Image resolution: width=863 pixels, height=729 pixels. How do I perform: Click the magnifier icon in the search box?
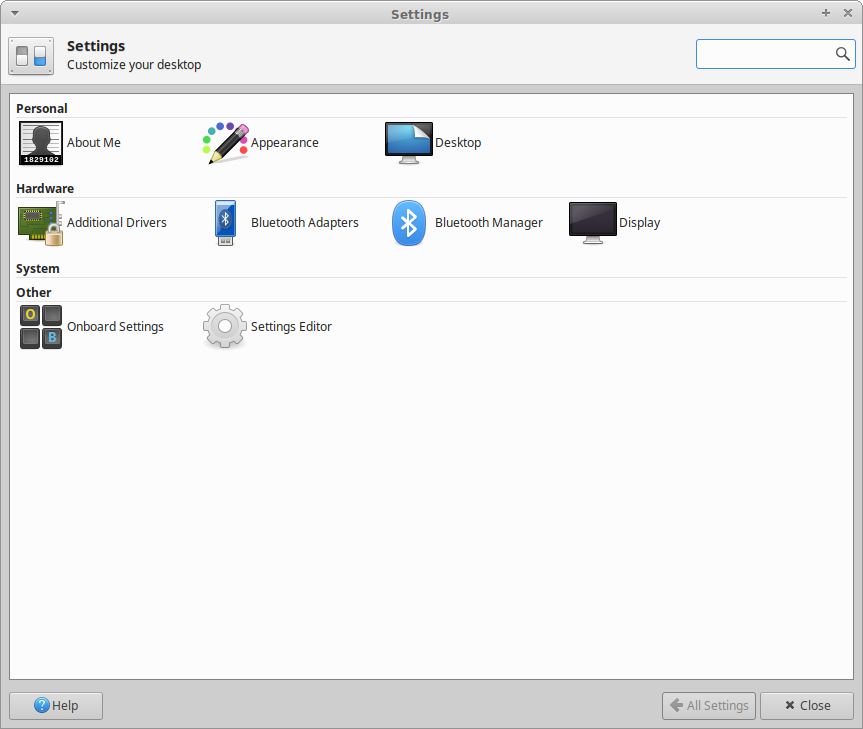(843, 54)
